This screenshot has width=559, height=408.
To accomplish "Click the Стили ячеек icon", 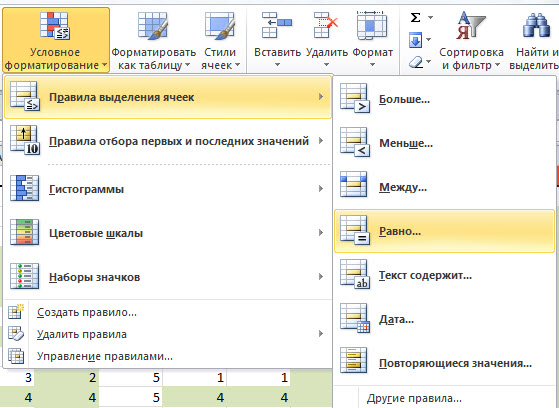I will pyautogui.click(x=220, y=26).
